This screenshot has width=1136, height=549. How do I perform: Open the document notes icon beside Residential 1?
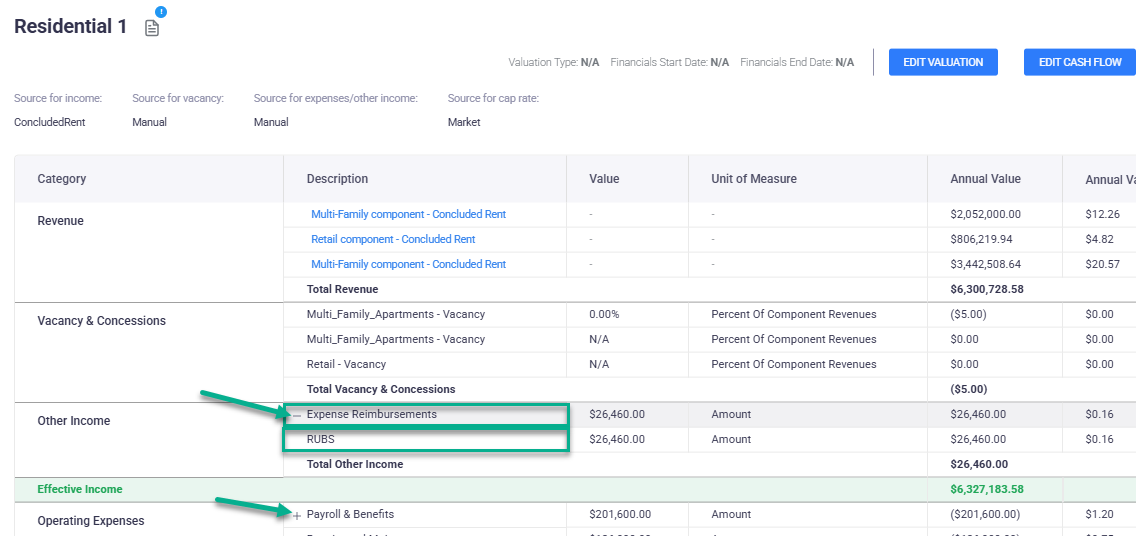click(151, 28)
